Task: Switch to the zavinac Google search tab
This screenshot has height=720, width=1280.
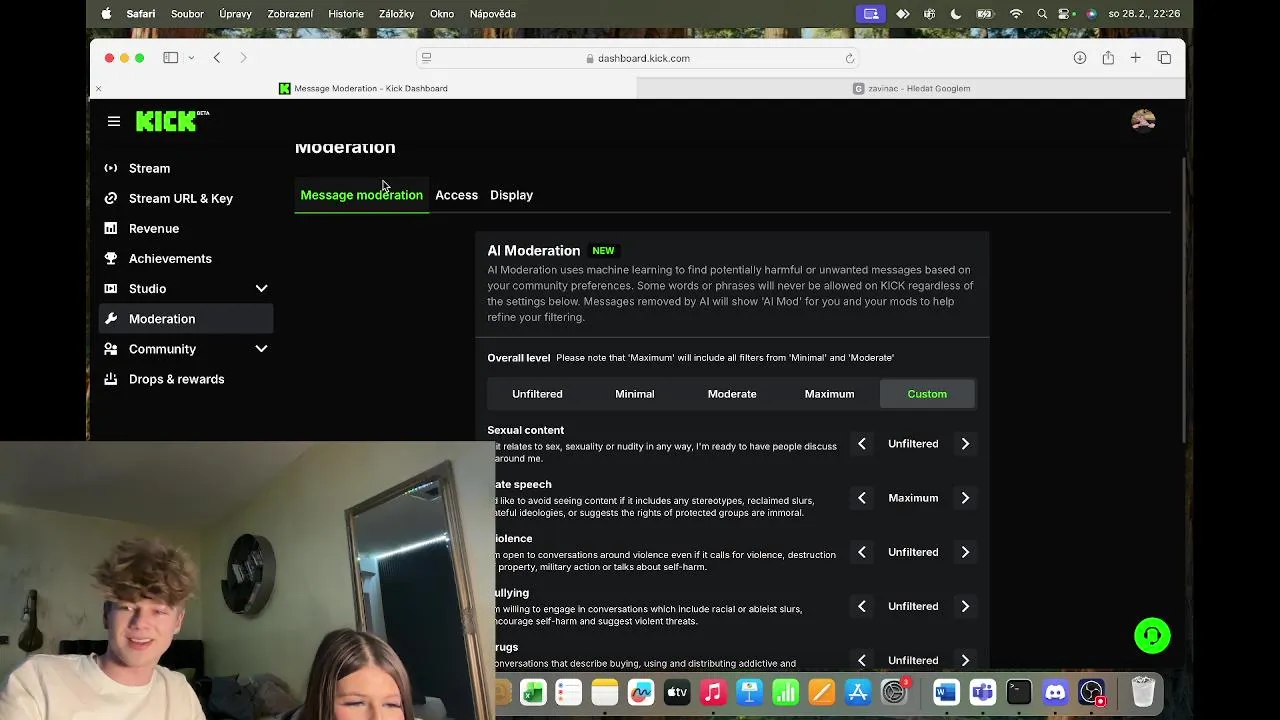Action: pyautogui.click(x=911, y=88)
